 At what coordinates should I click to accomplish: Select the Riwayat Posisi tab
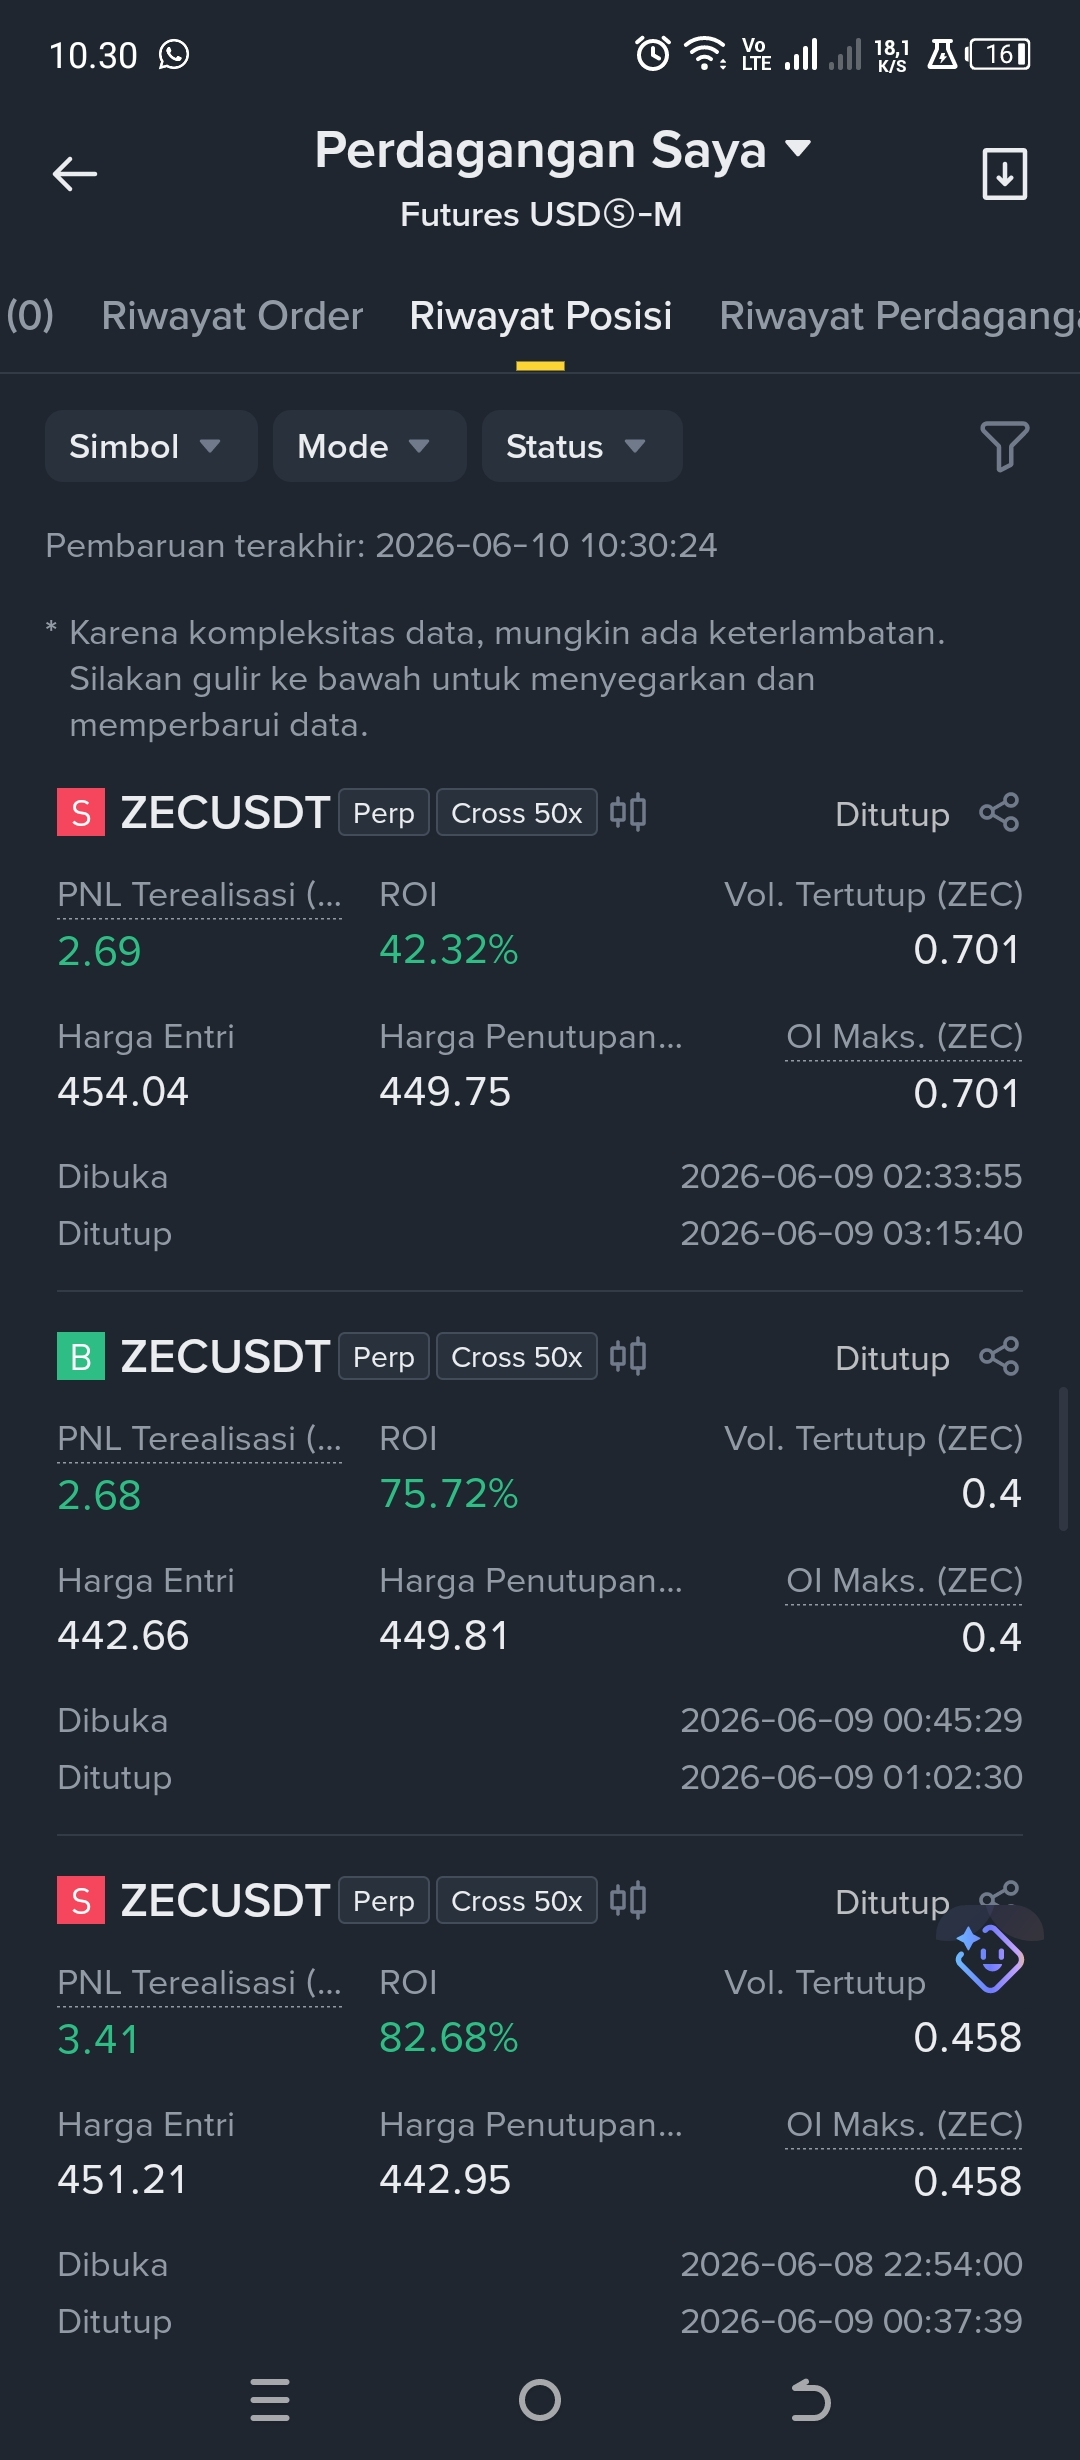click(540, 316)
